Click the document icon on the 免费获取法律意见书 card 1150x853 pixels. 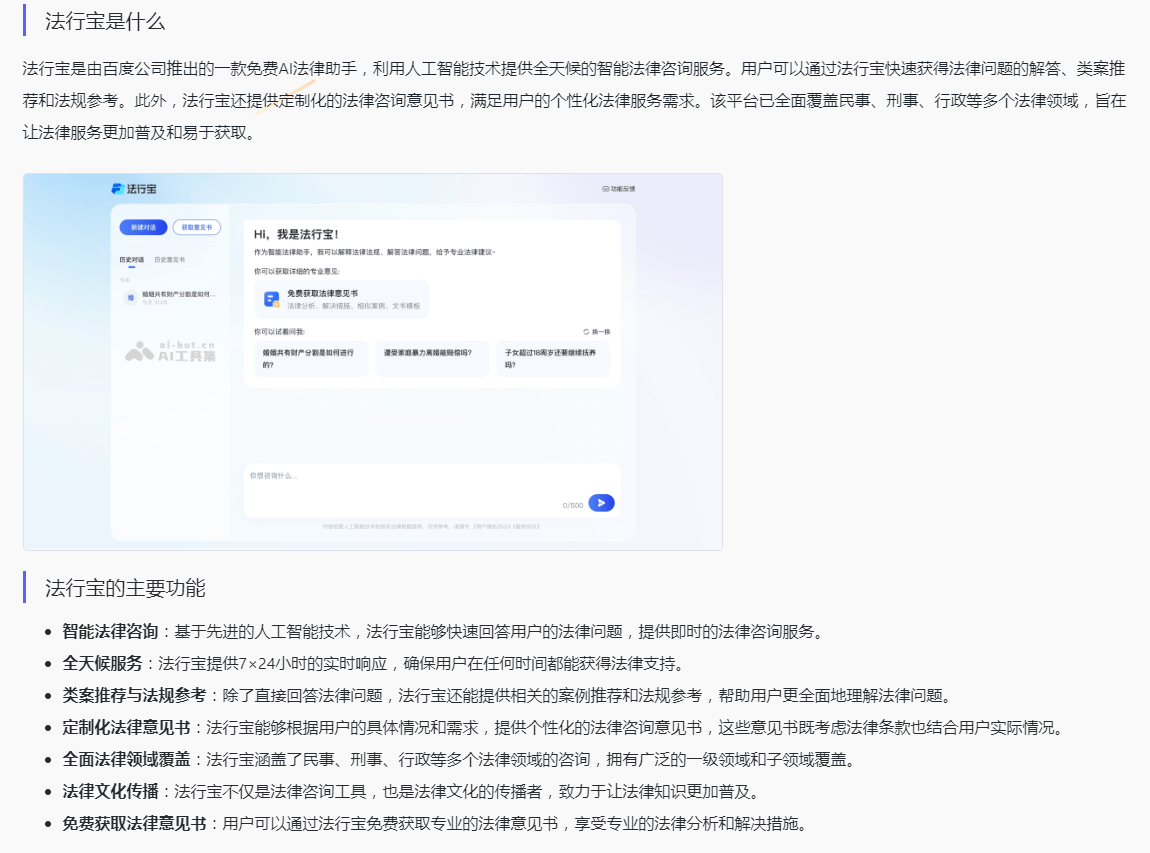271,299
